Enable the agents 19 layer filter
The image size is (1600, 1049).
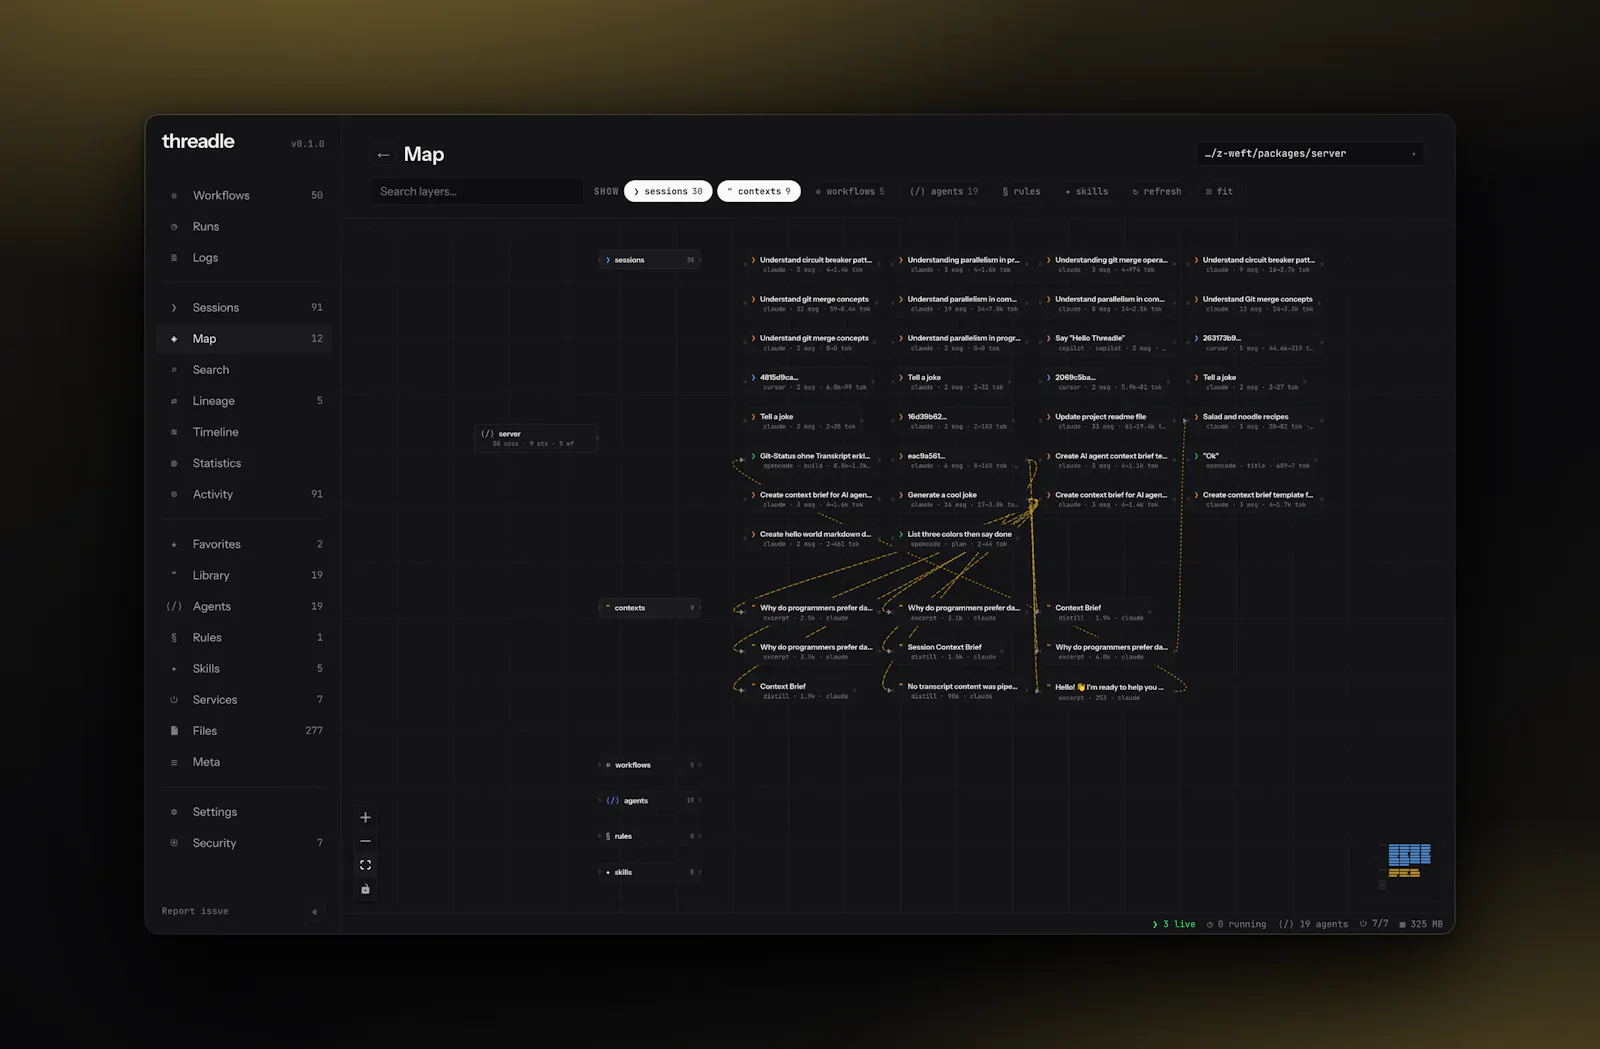(x=944, y=191)
